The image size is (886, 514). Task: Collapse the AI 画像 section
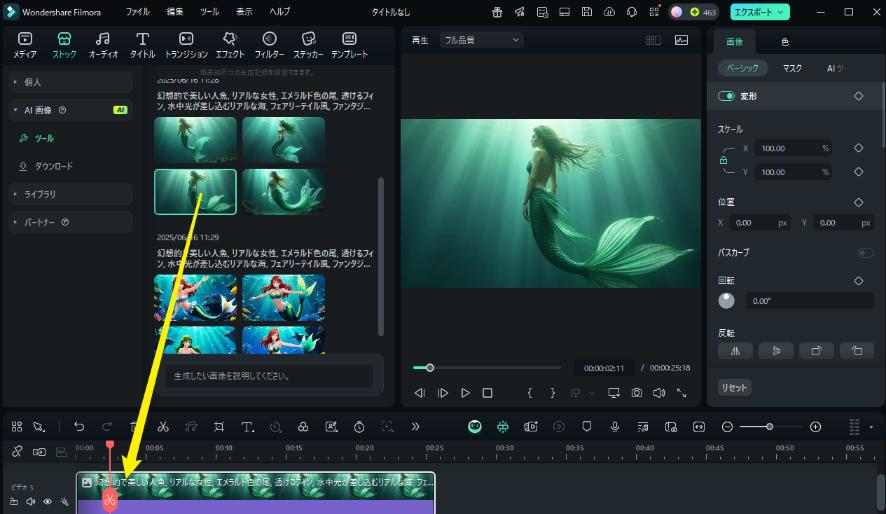pos(71,110)
